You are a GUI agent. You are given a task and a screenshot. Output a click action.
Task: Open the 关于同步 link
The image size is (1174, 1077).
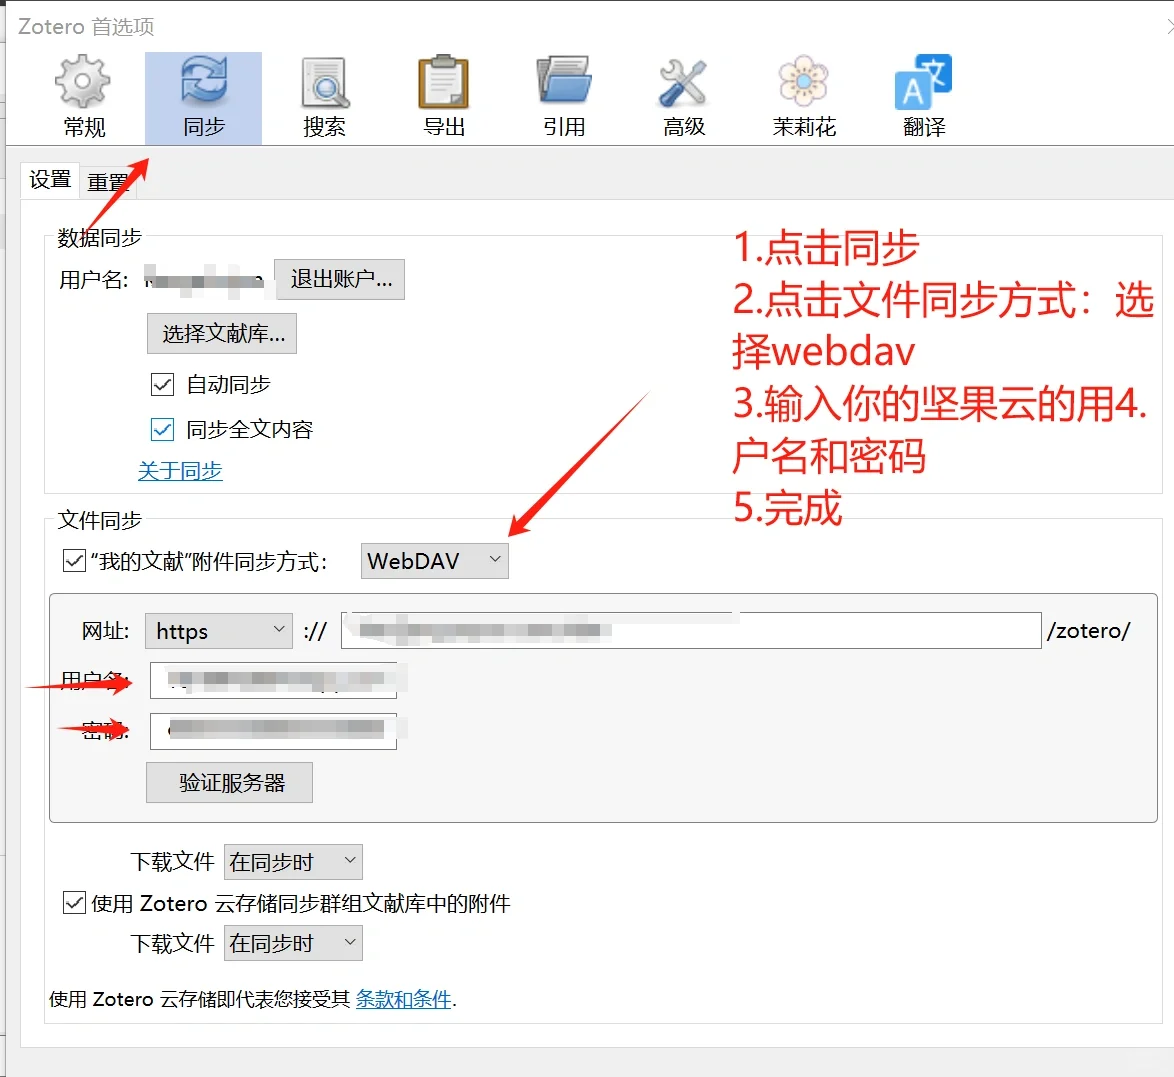[180, 470]
